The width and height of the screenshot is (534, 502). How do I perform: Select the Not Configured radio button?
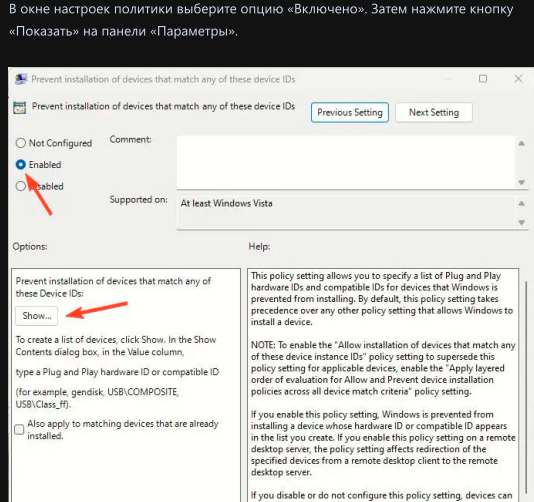[x=20, y=143]
